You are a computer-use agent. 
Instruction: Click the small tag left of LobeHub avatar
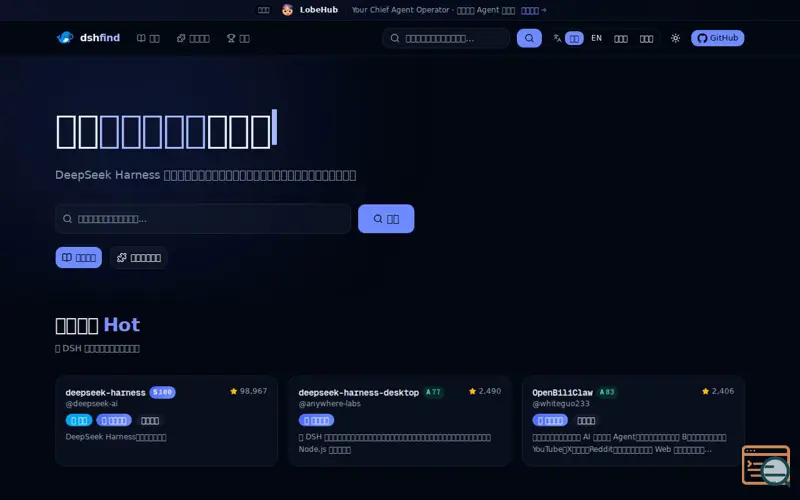(x=263, y=10)
